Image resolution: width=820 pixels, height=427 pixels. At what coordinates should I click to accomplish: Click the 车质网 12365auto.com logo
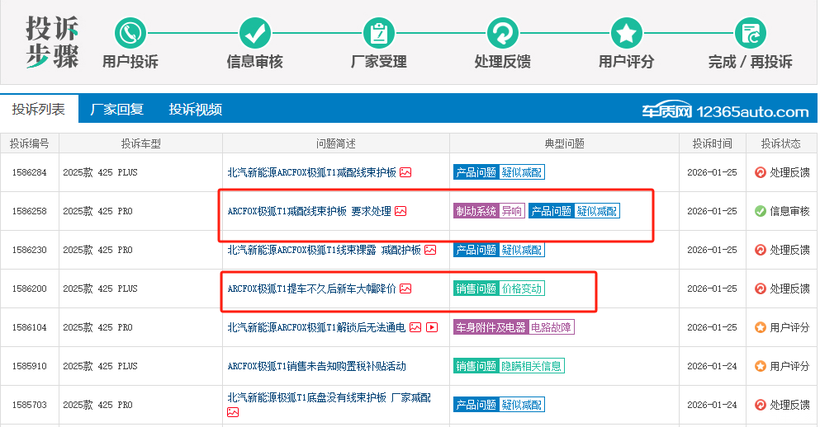725,111
